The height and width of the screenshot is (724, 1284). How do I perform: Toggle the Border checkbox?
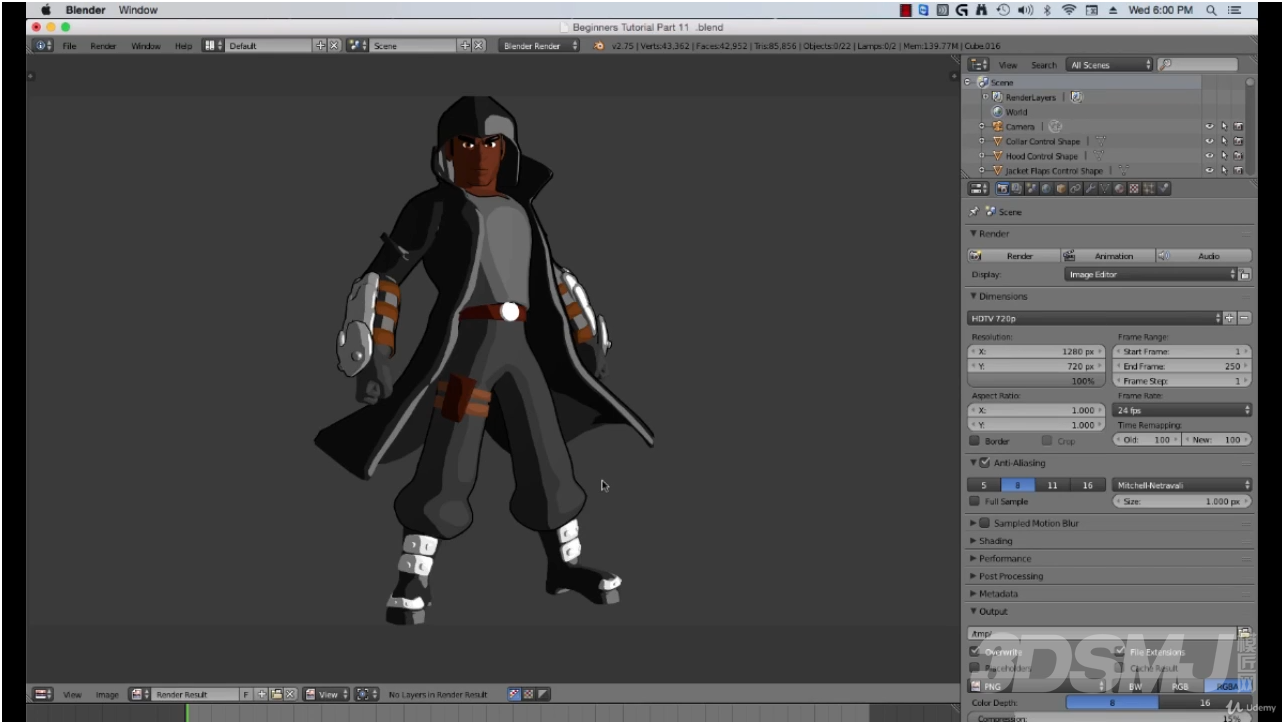pos(975,441)
